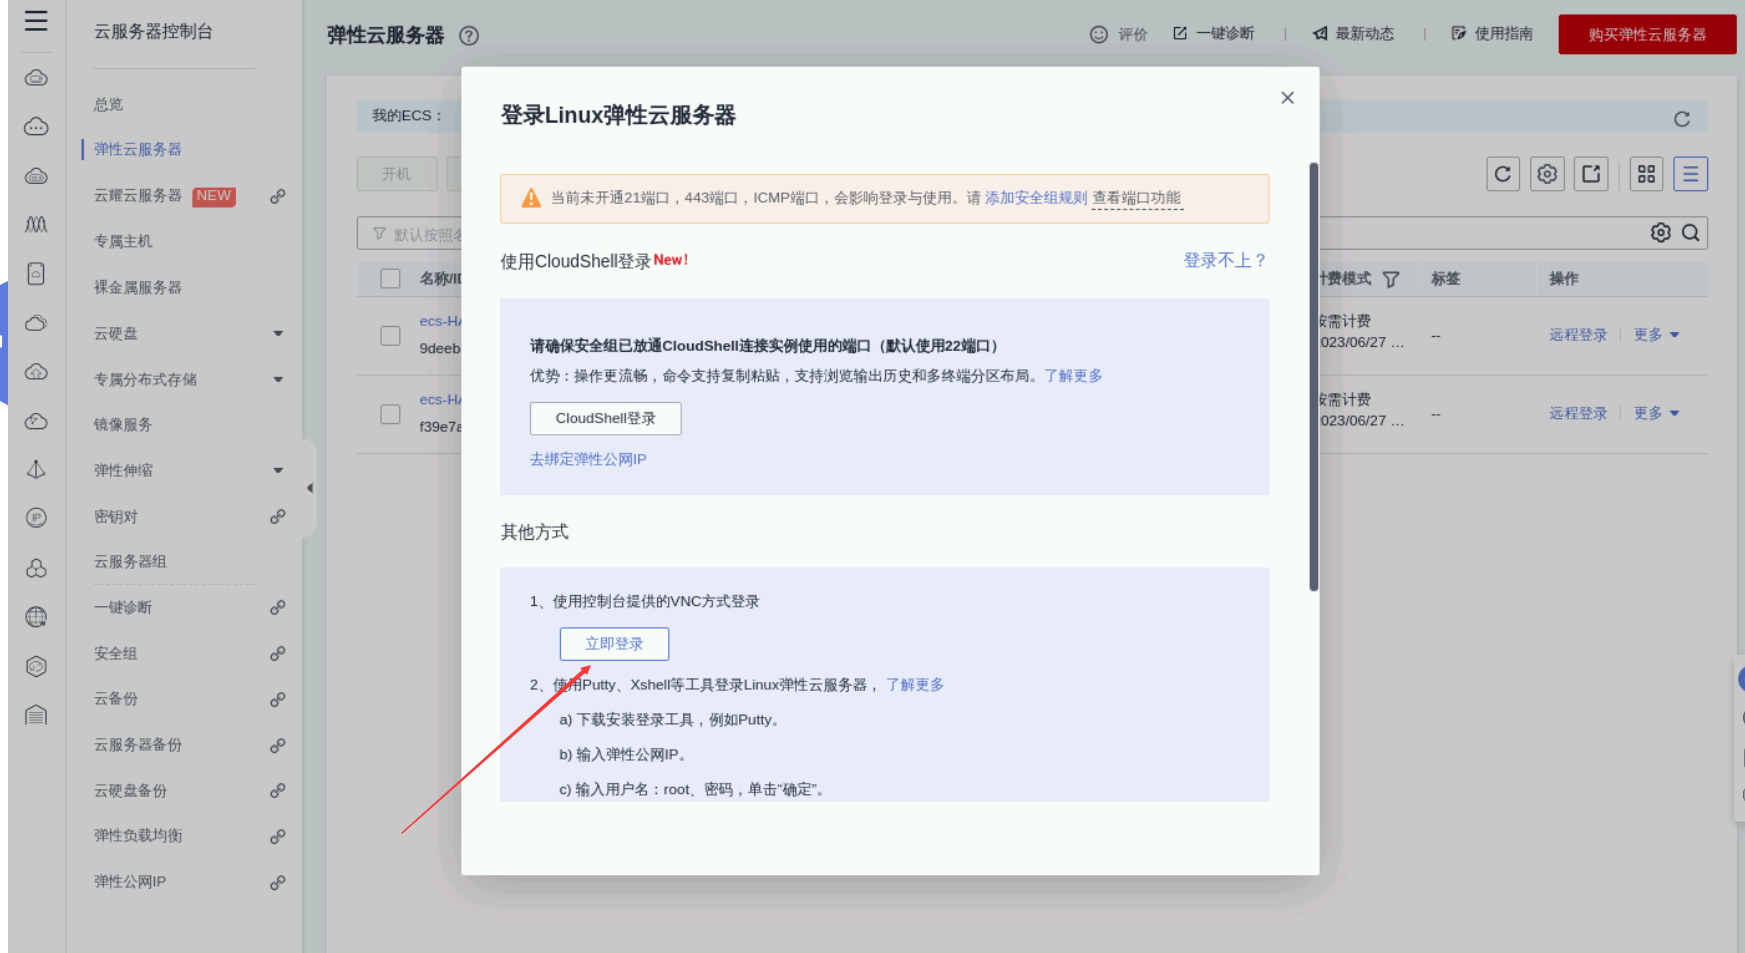Click the link icon beside 弹性公网IP
The image size is (1745, 953).
click(x=278, y=883)
